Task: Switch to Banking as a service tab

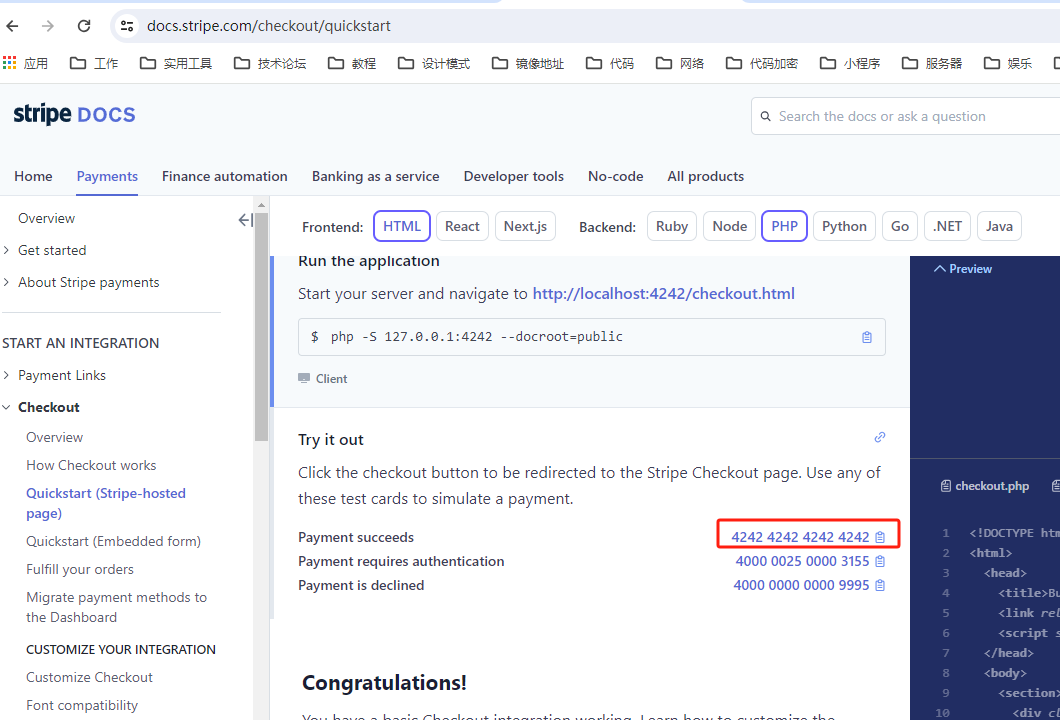Action: [375, 176]
